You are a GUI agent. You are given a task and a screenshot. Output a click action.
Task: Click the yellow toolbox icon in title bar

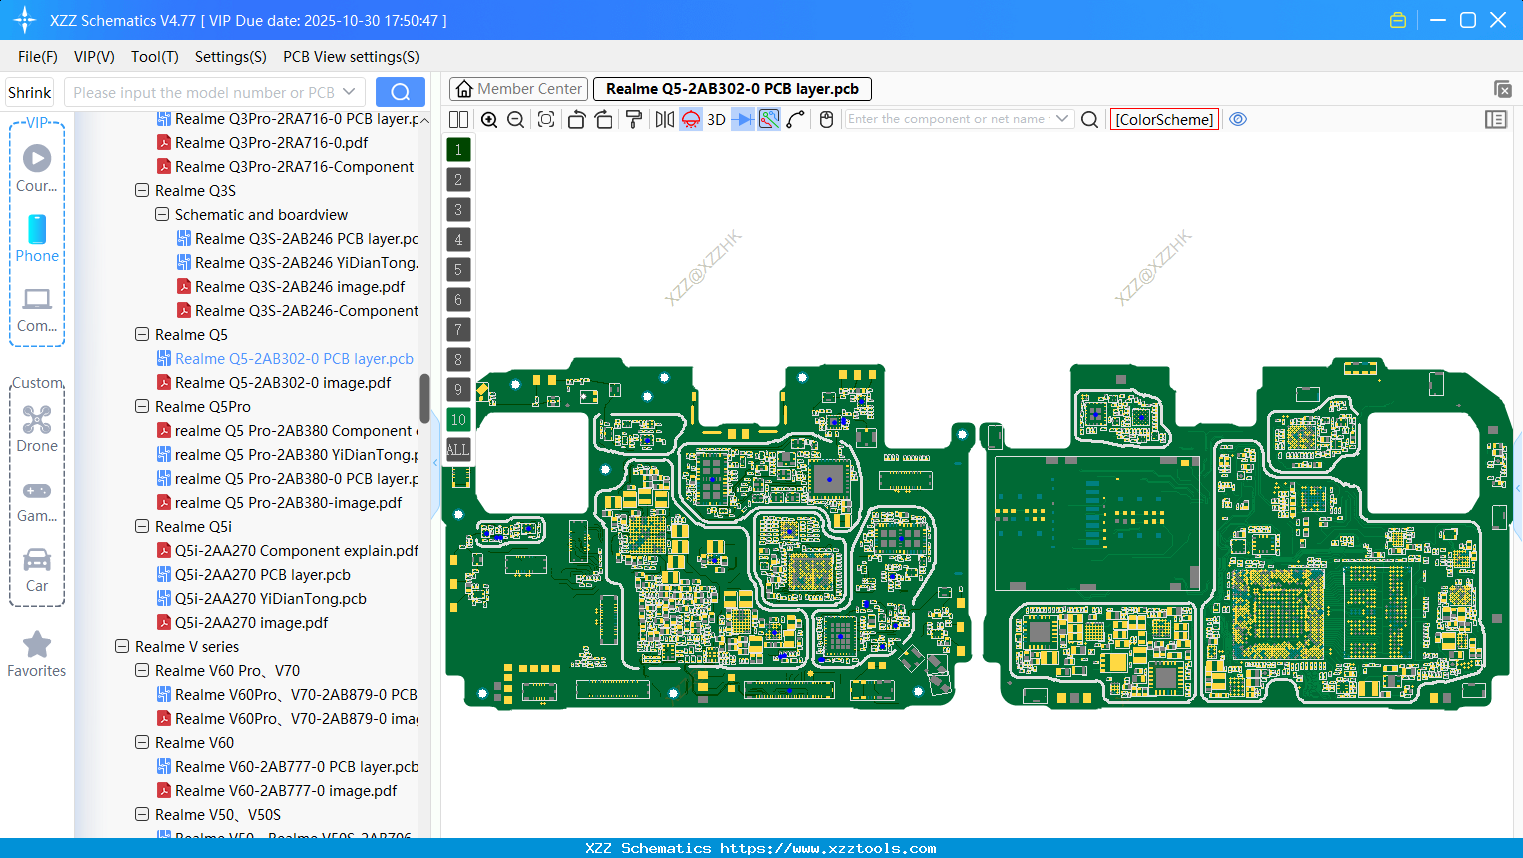coord(1398,20)
